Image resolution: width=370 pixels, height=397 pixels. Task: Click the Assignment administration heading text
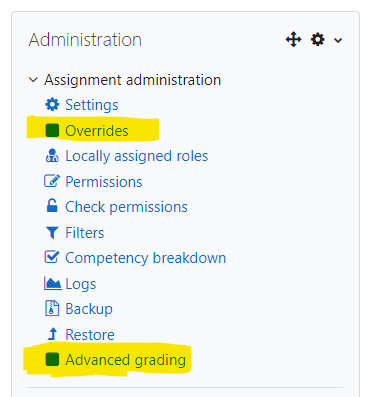pos(132,80)
